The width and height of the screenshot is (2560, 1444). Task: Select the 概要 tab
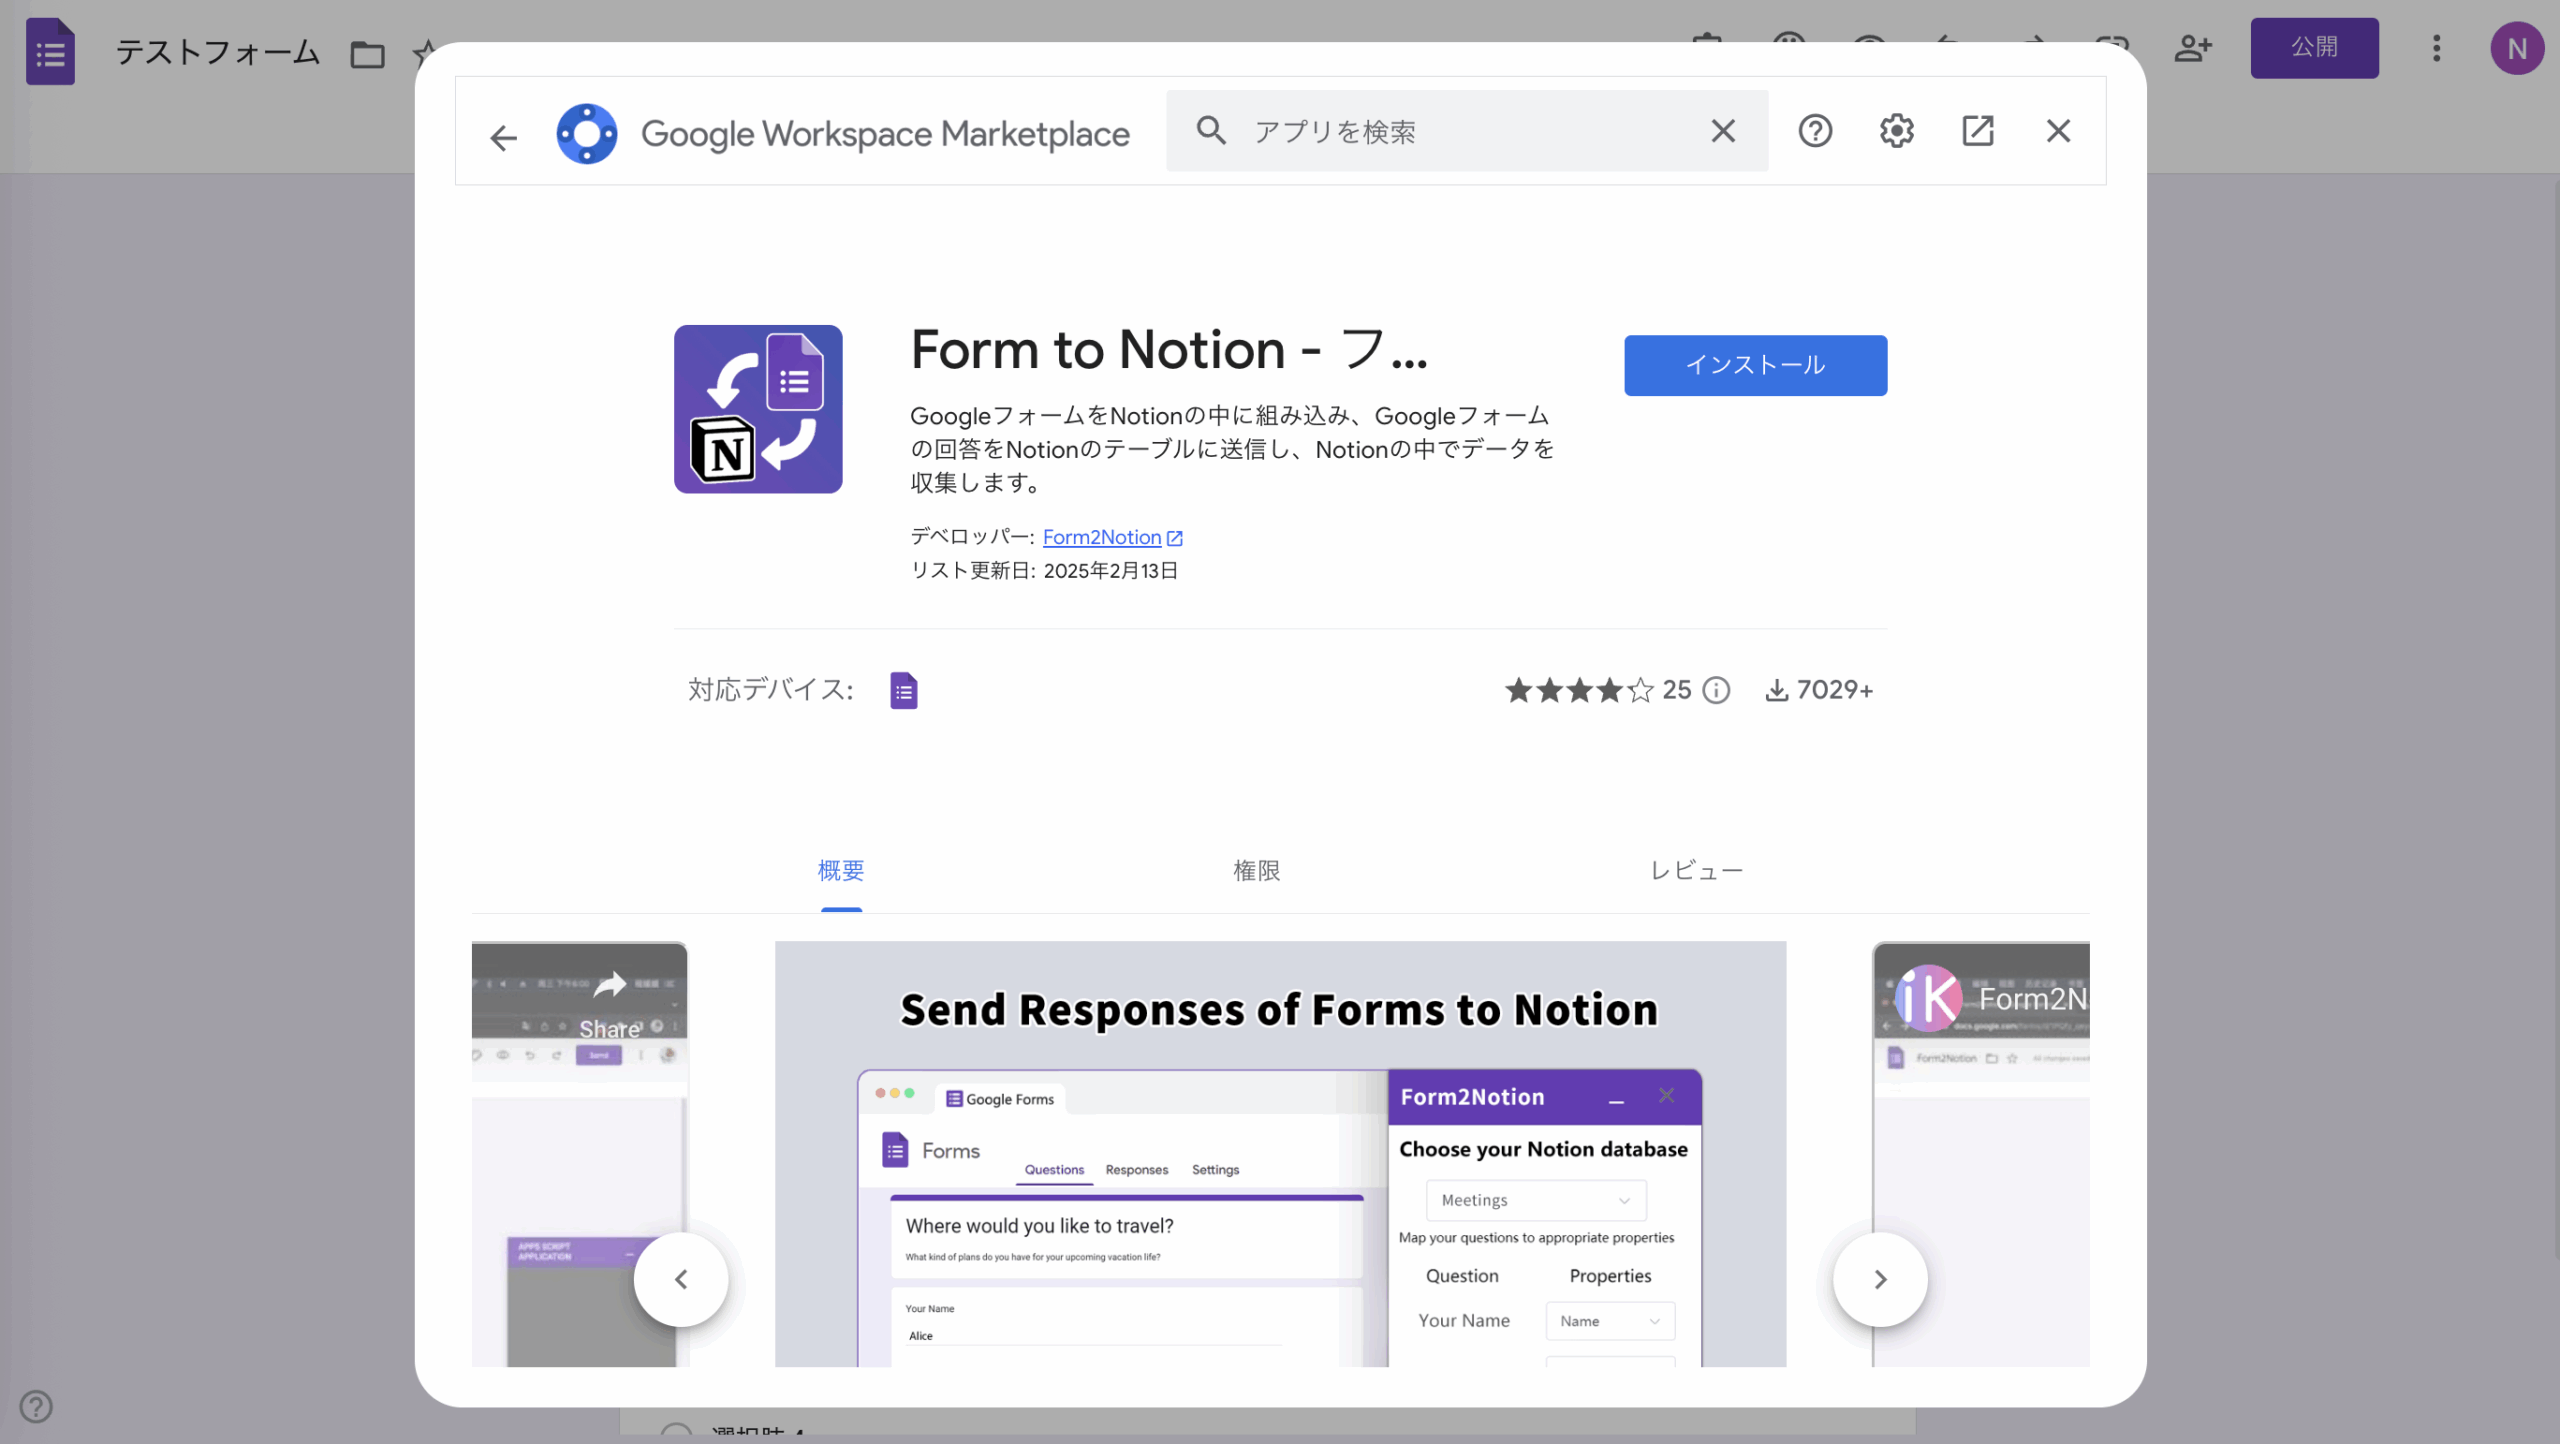click(841, 871)
